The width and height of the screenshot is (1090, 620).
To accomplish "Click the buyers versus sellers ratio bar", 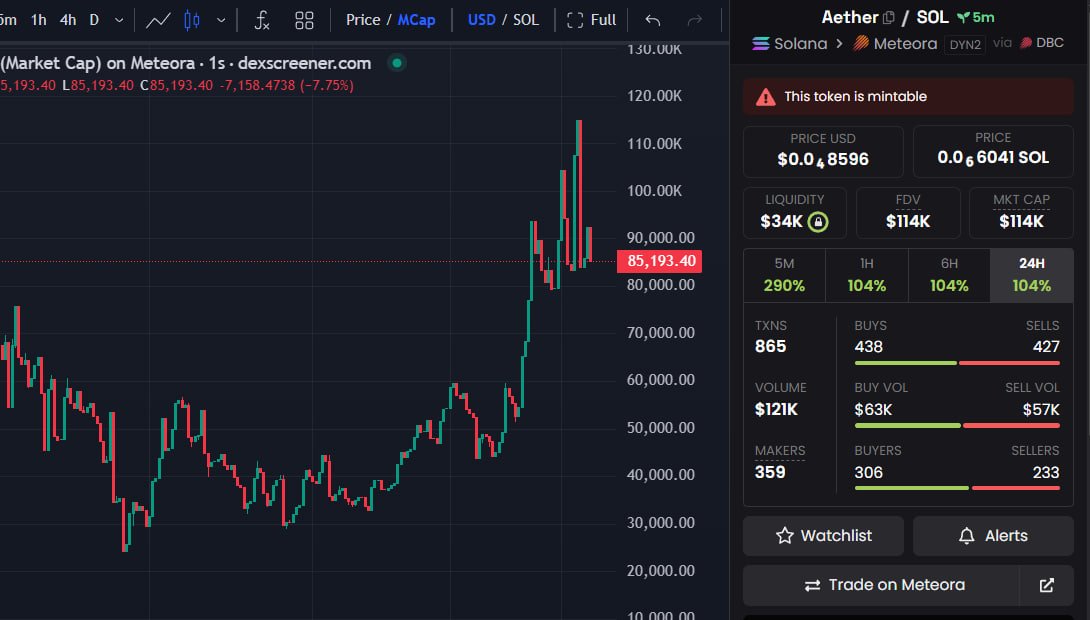I will coord(957,488).
